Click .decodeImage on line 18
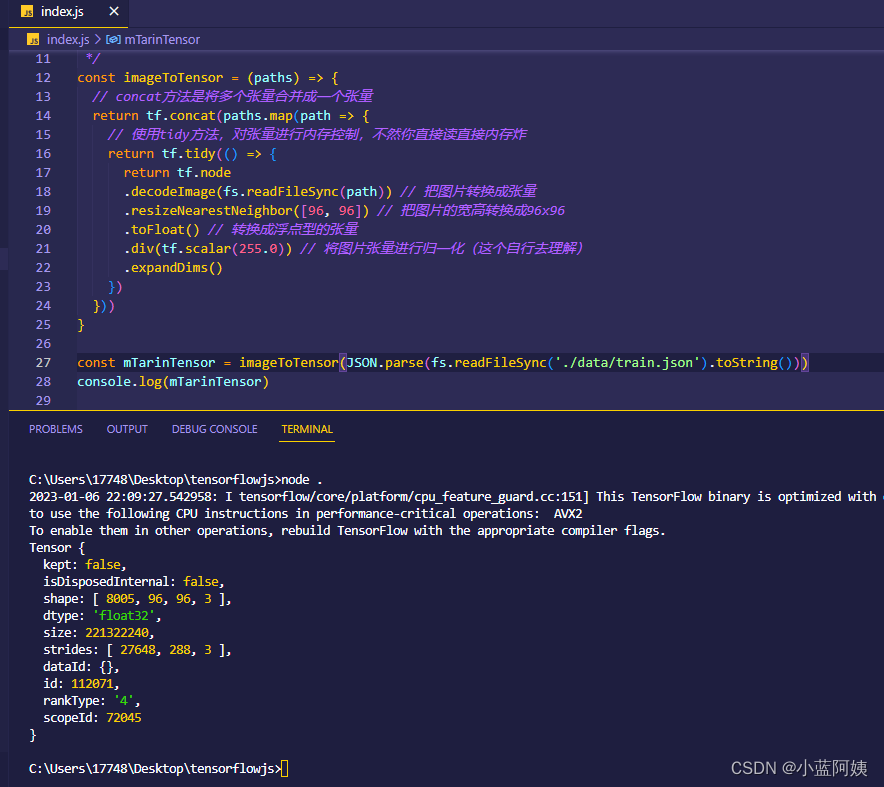The image size is (884, 787). (170, 192)
